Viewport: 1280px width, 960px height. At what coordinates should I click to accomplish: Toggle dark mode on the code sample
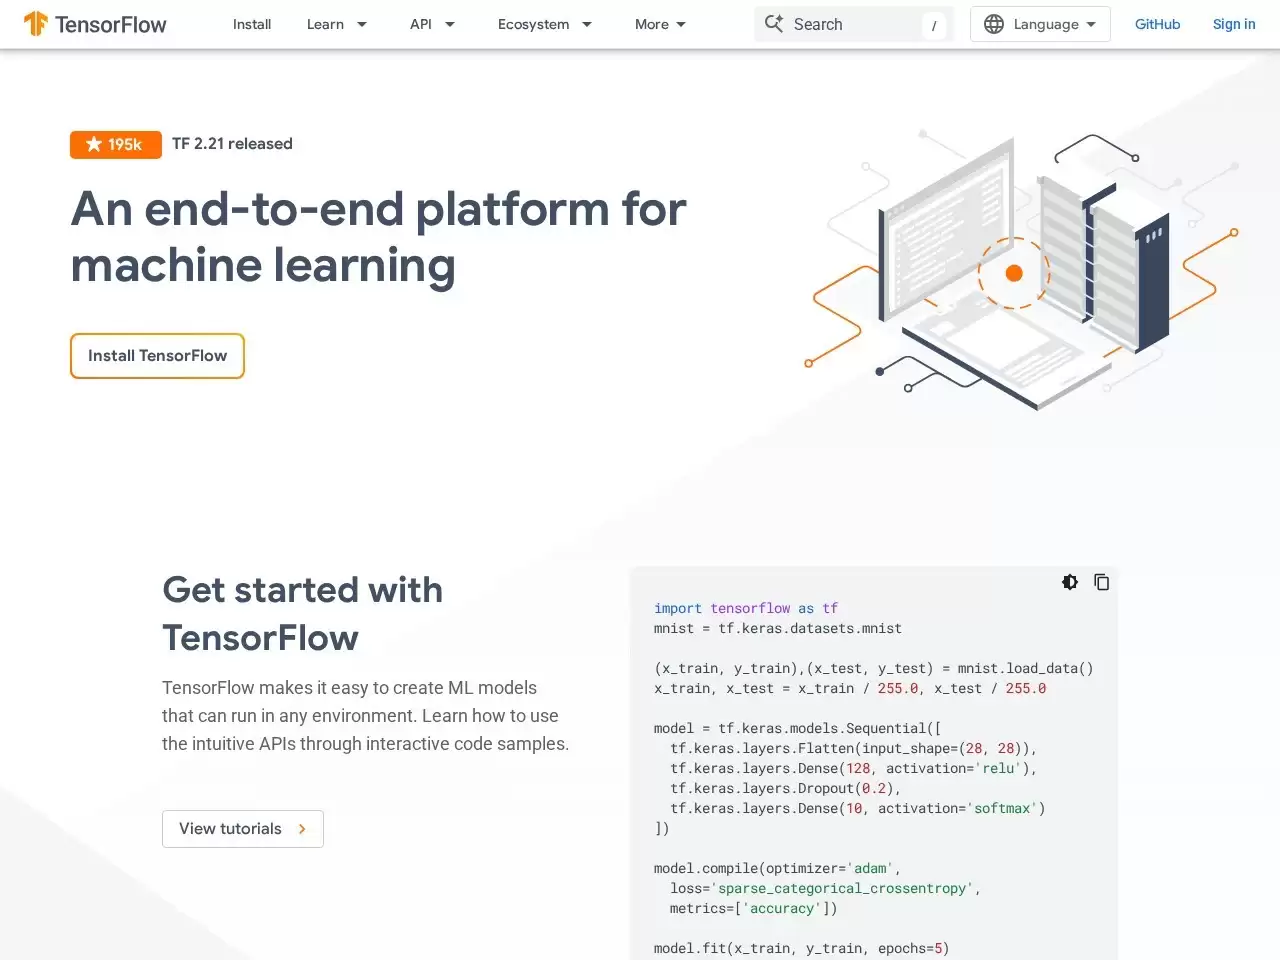1070,582
